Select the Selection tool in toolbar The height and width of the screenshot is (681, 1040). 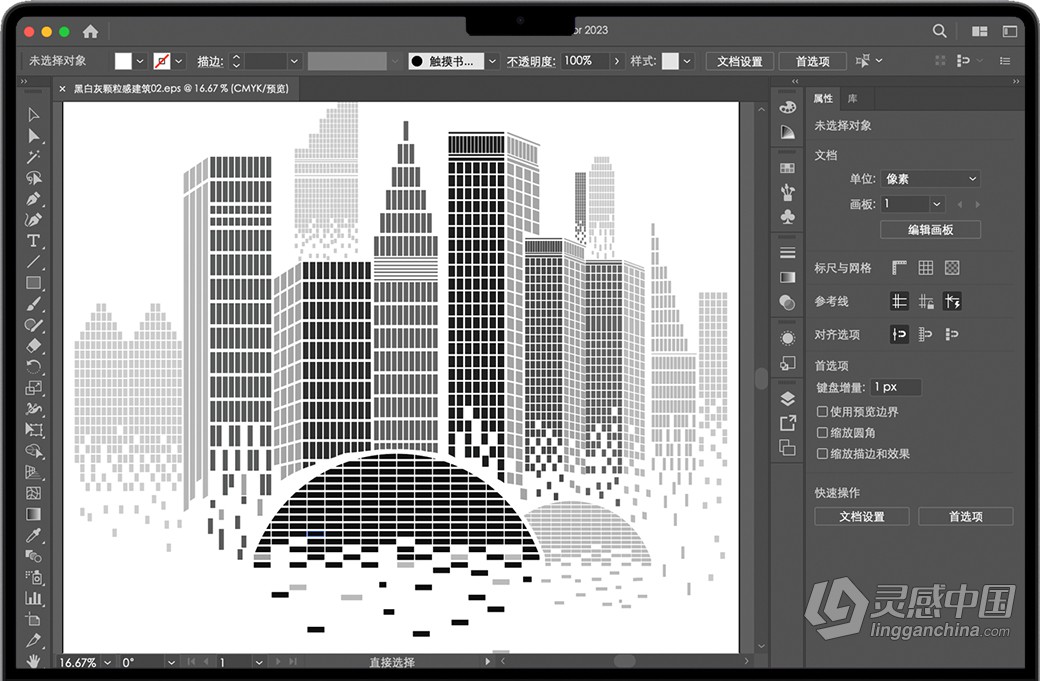click(33, 113)
